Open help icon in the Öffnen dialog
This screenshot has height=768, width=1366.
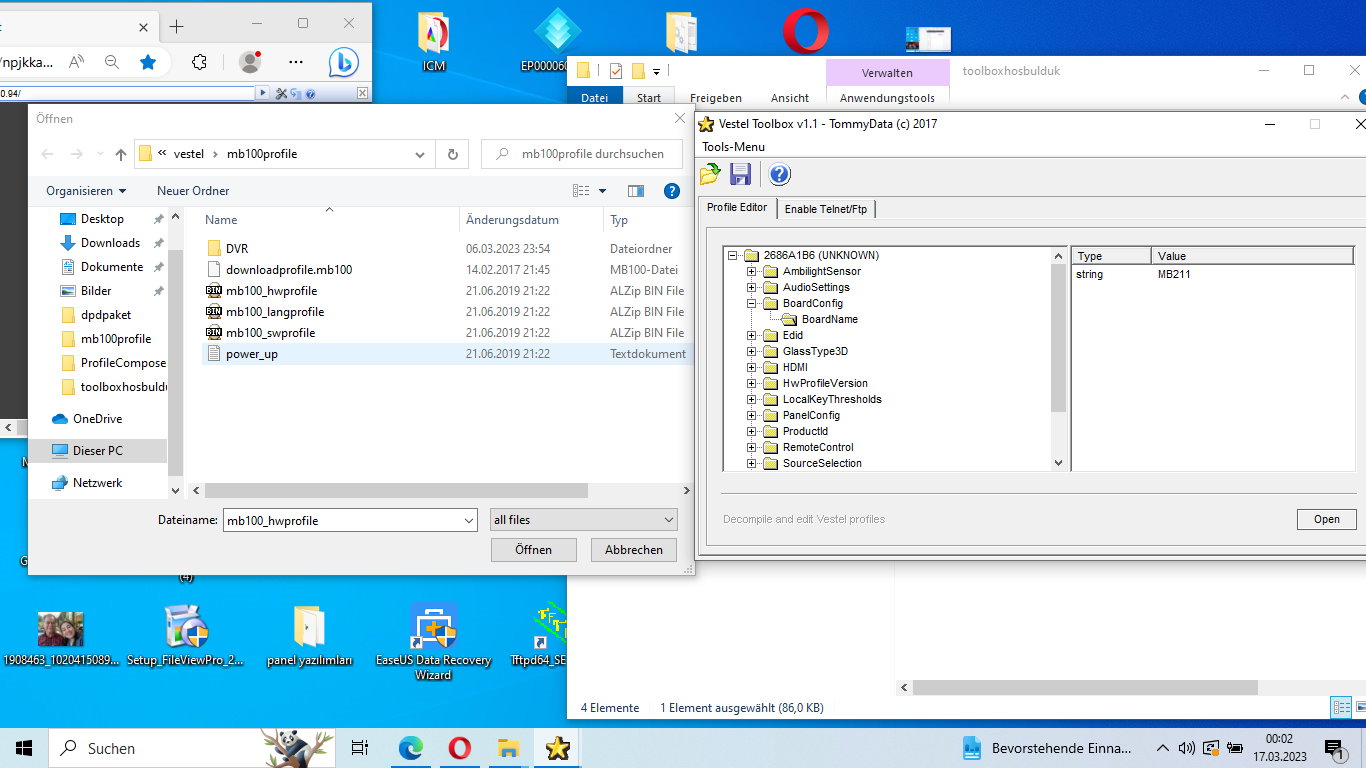[x=672, y=191]
